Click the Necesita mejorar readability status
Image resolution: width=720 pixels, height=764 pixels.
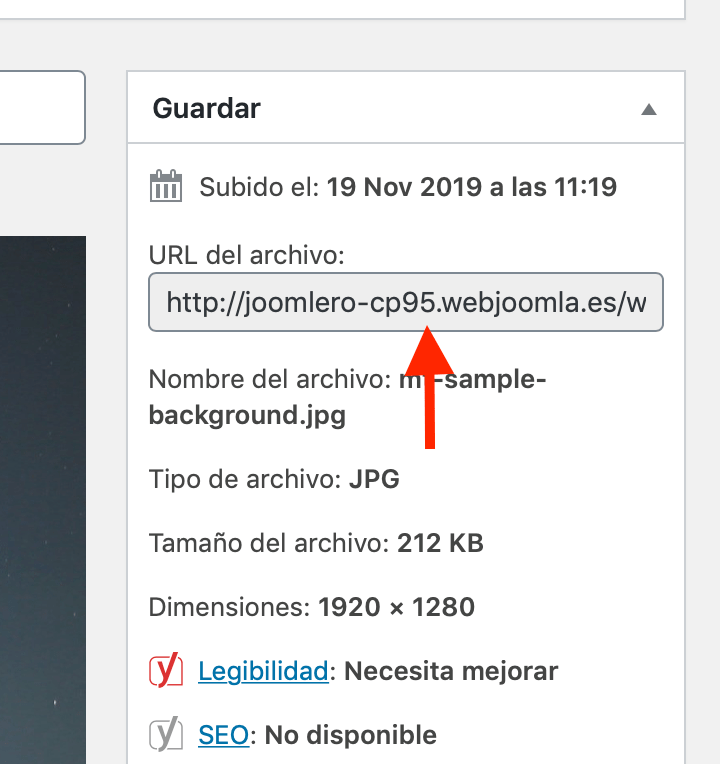[x=451, y=671]
